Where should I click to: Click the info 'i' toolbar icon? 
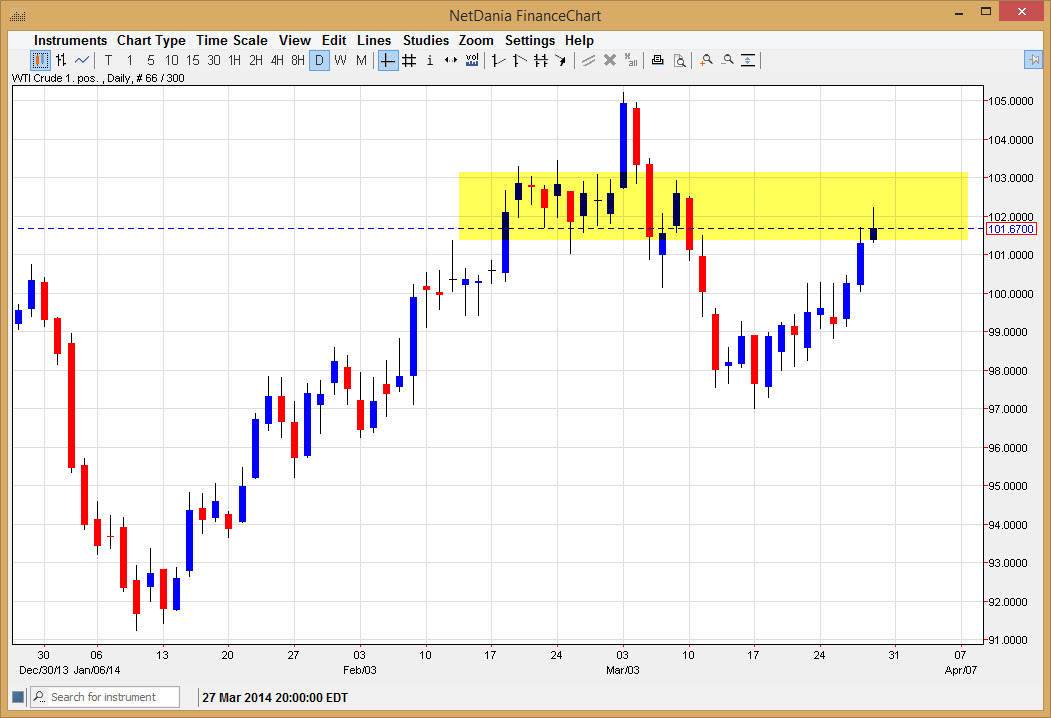(x=430, y=60)
